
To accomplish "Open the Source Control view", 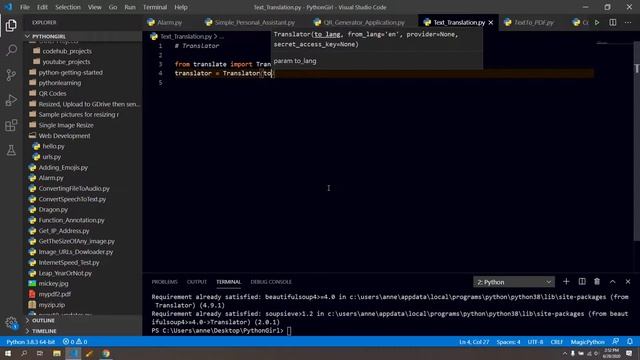I will click(x=11, y=75).
